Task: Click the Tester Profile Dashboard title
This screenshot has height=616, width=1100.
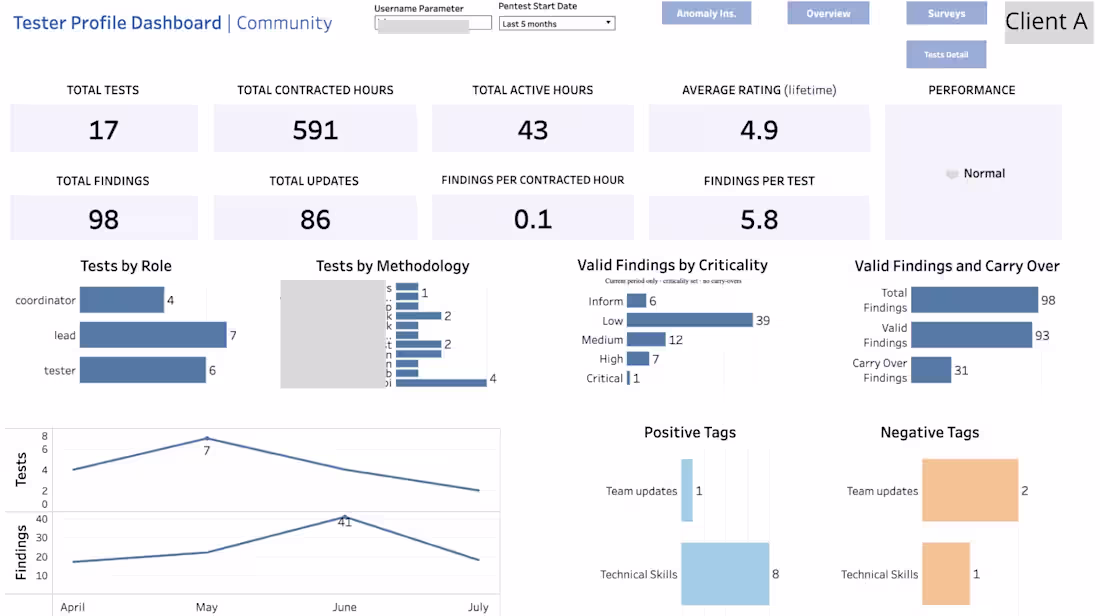Action: tap(117, 23)
